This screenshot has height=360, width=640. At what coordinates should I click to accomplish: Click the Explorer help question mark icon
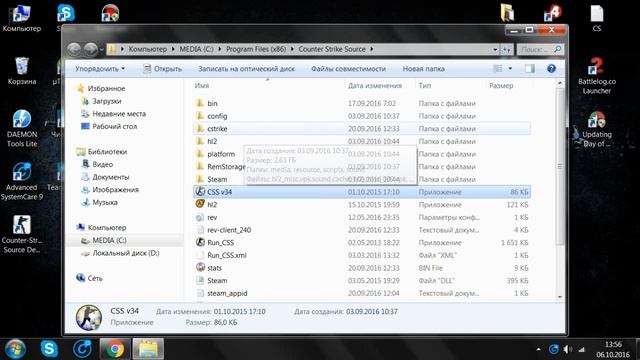551,69
